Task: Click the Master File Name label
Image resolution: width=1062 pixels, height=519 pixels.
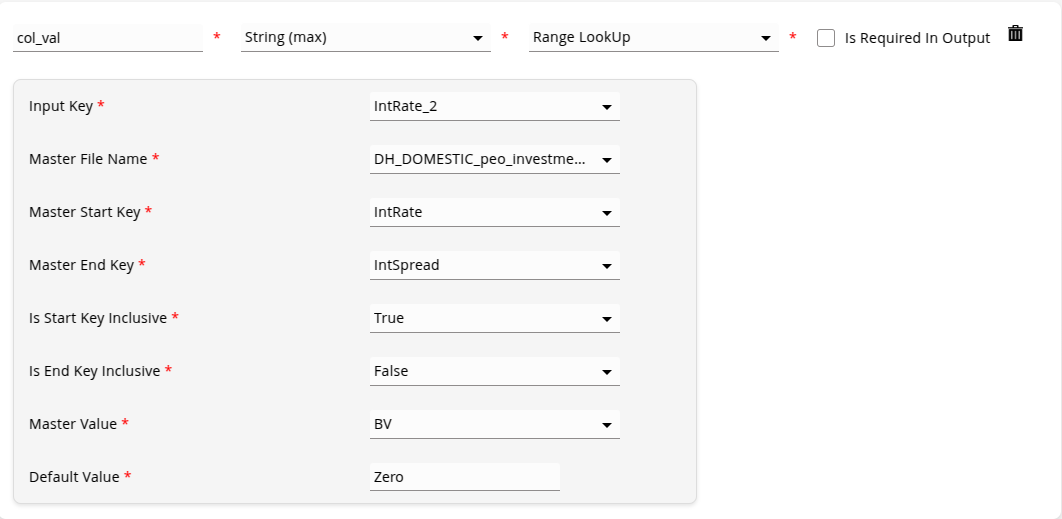Action: click(x=88, y=159)
